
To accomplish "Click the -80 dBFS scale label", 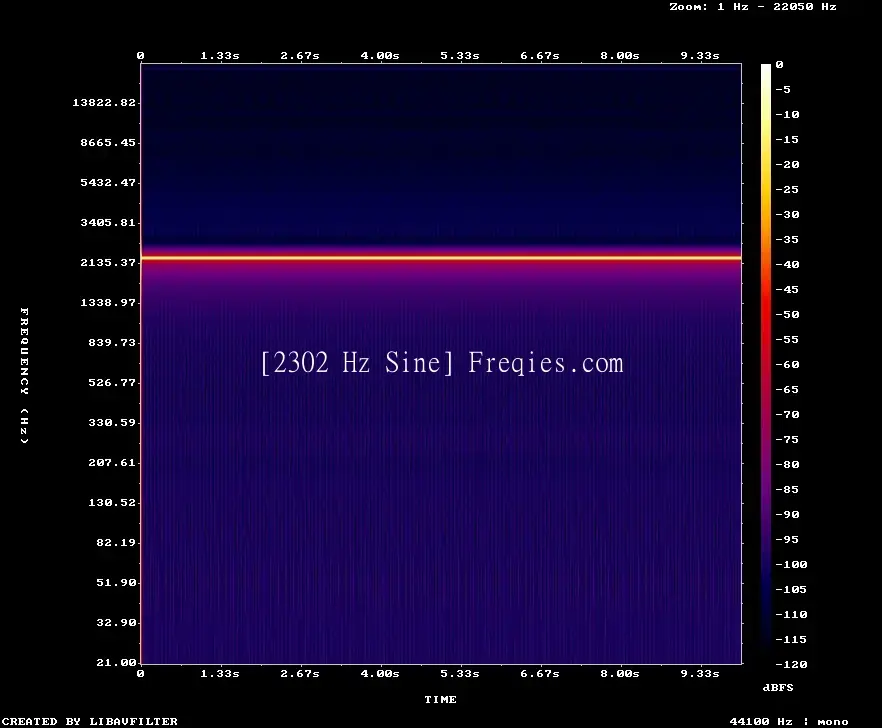I will (x=787, y=464).
